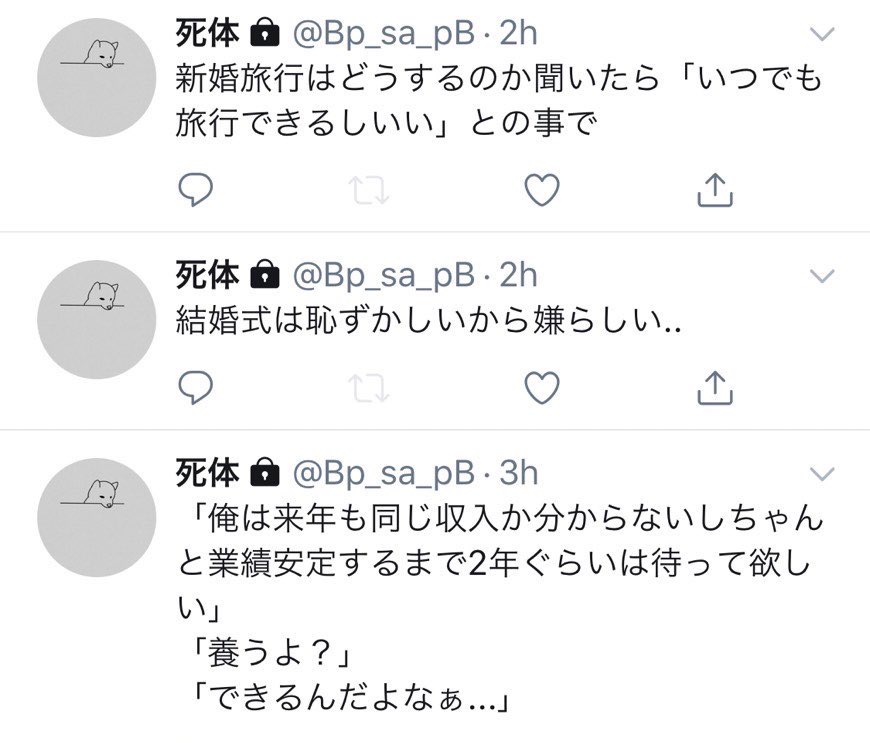This screenshot has width=870, height=743.
Task: Open chevron menu on the 3h tweet
Action: 821,472
